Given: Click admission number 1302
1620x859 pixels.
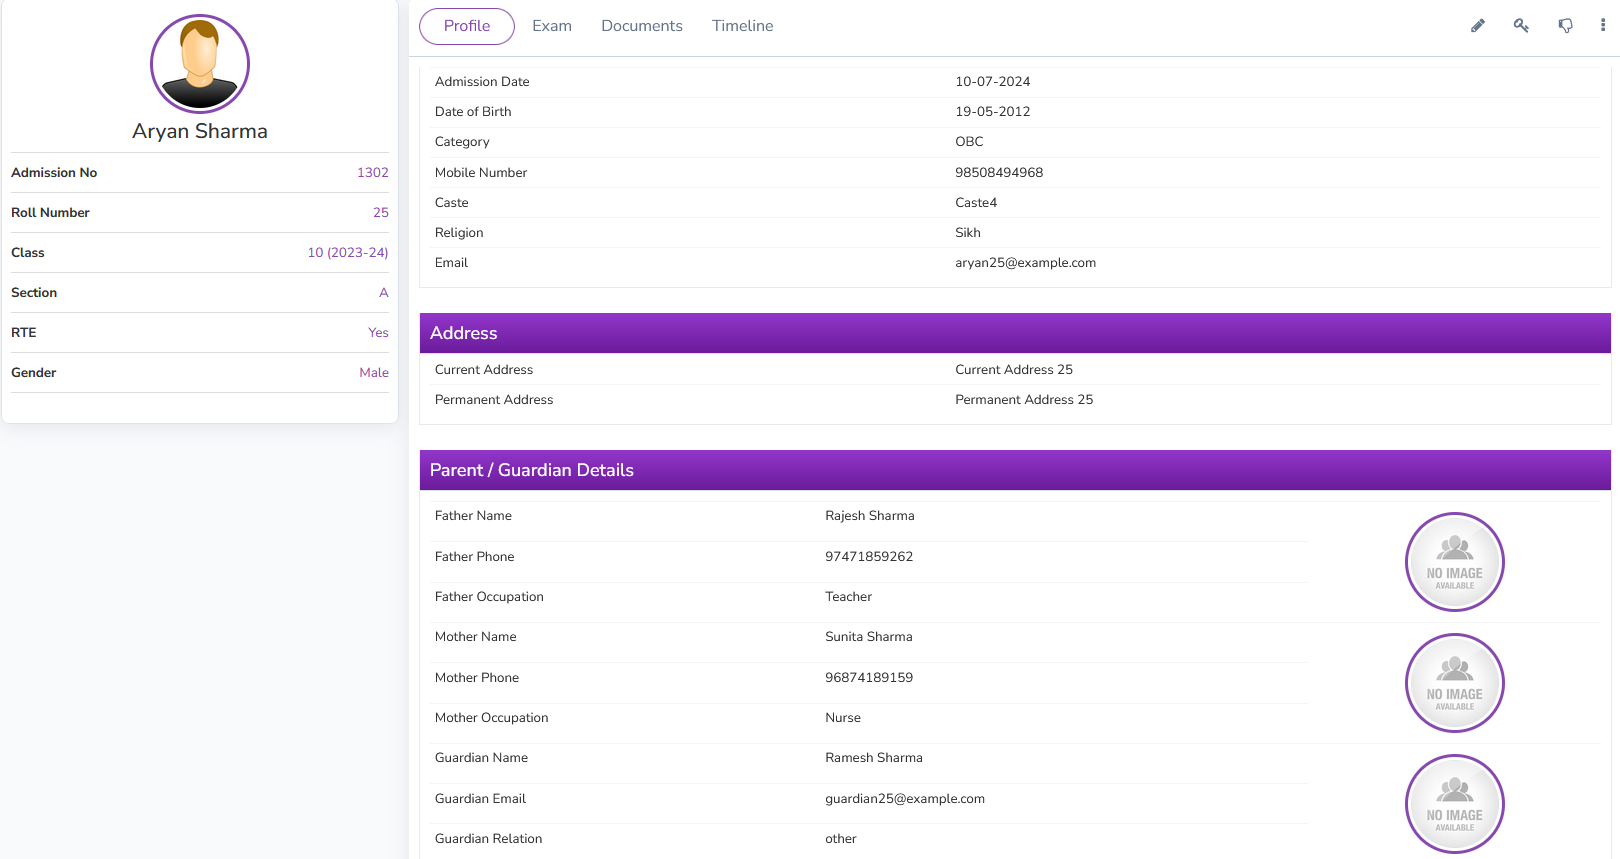Looking at the screenshot, I should [372, 173].
